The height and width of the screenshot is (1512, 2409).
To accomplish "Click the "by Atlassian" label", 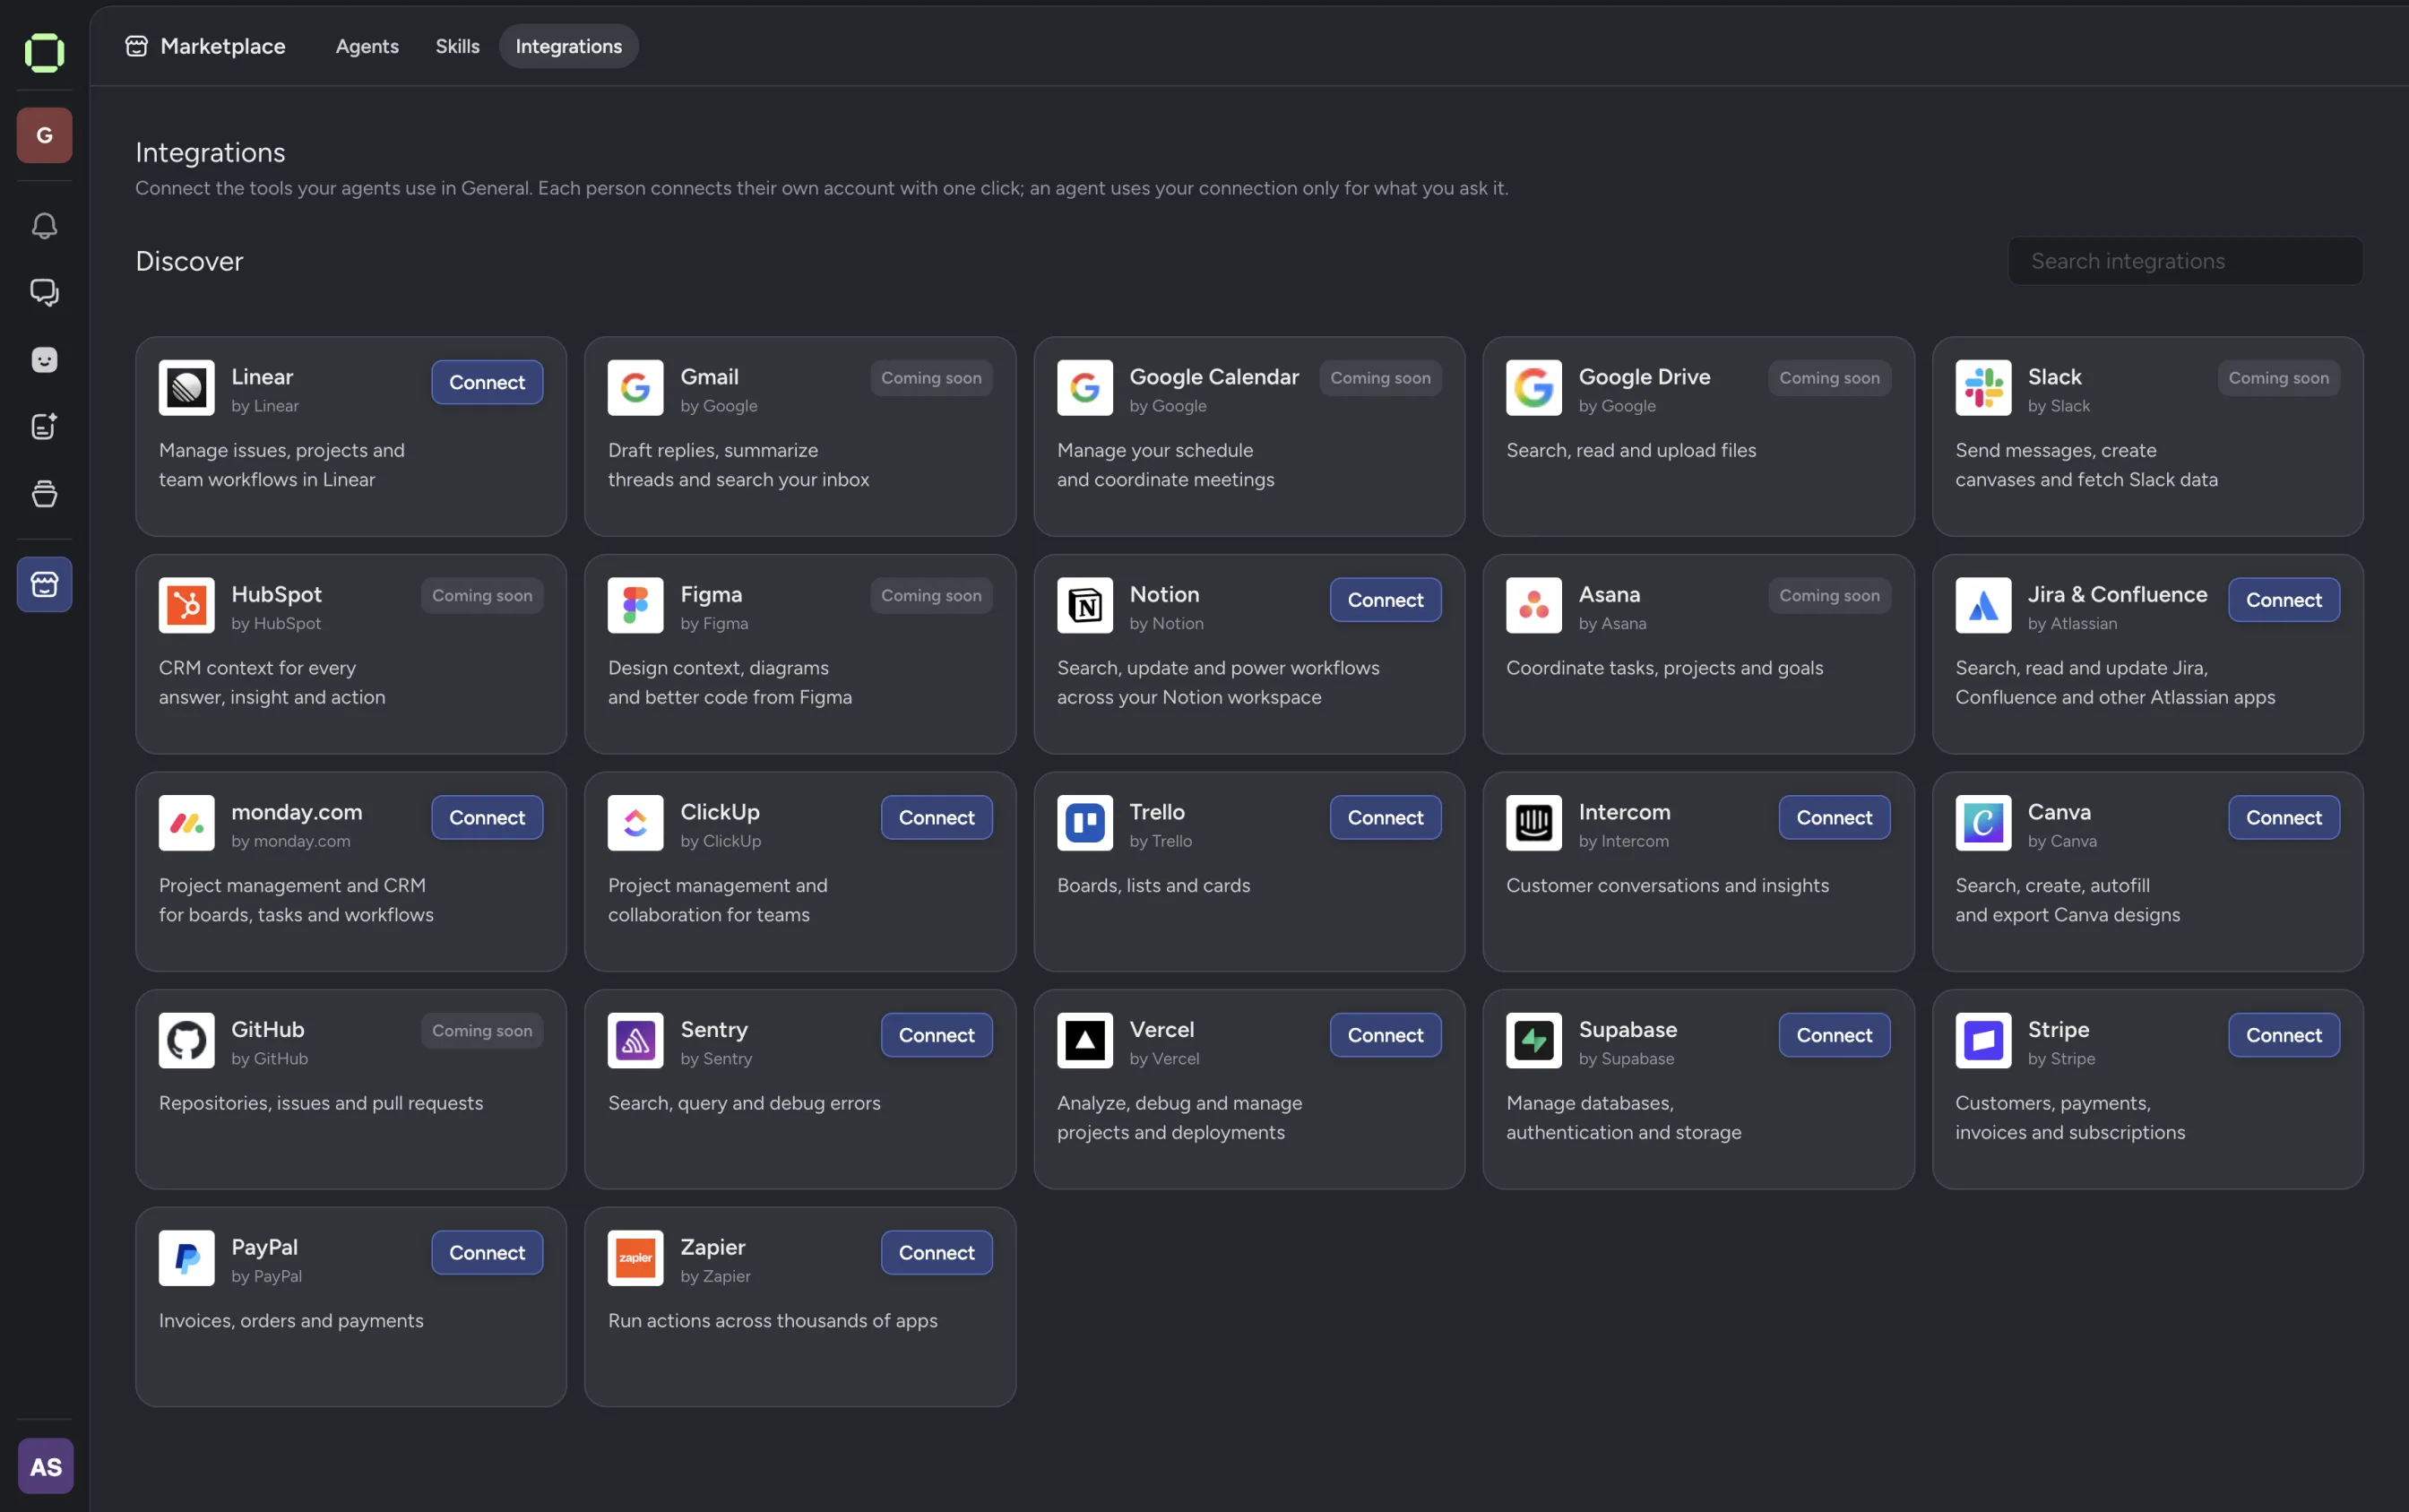I will click(x=2071, y=623).
